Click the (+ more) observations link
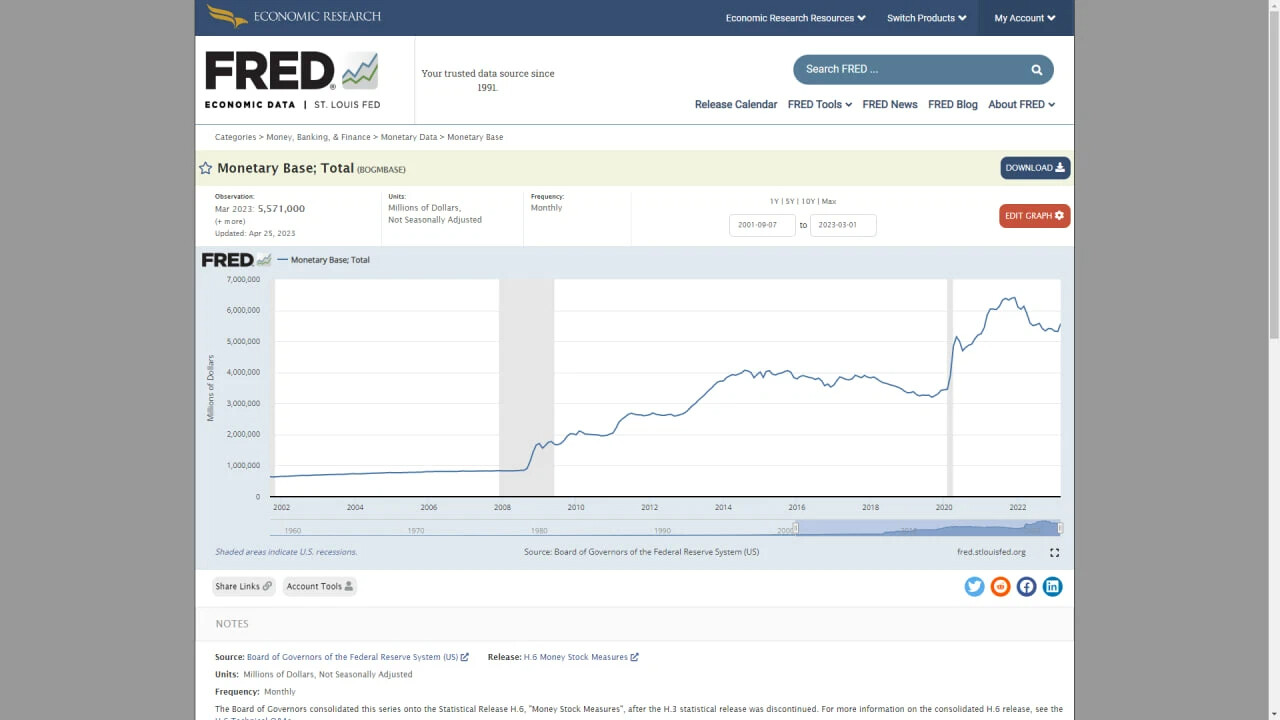 [231, 221]
